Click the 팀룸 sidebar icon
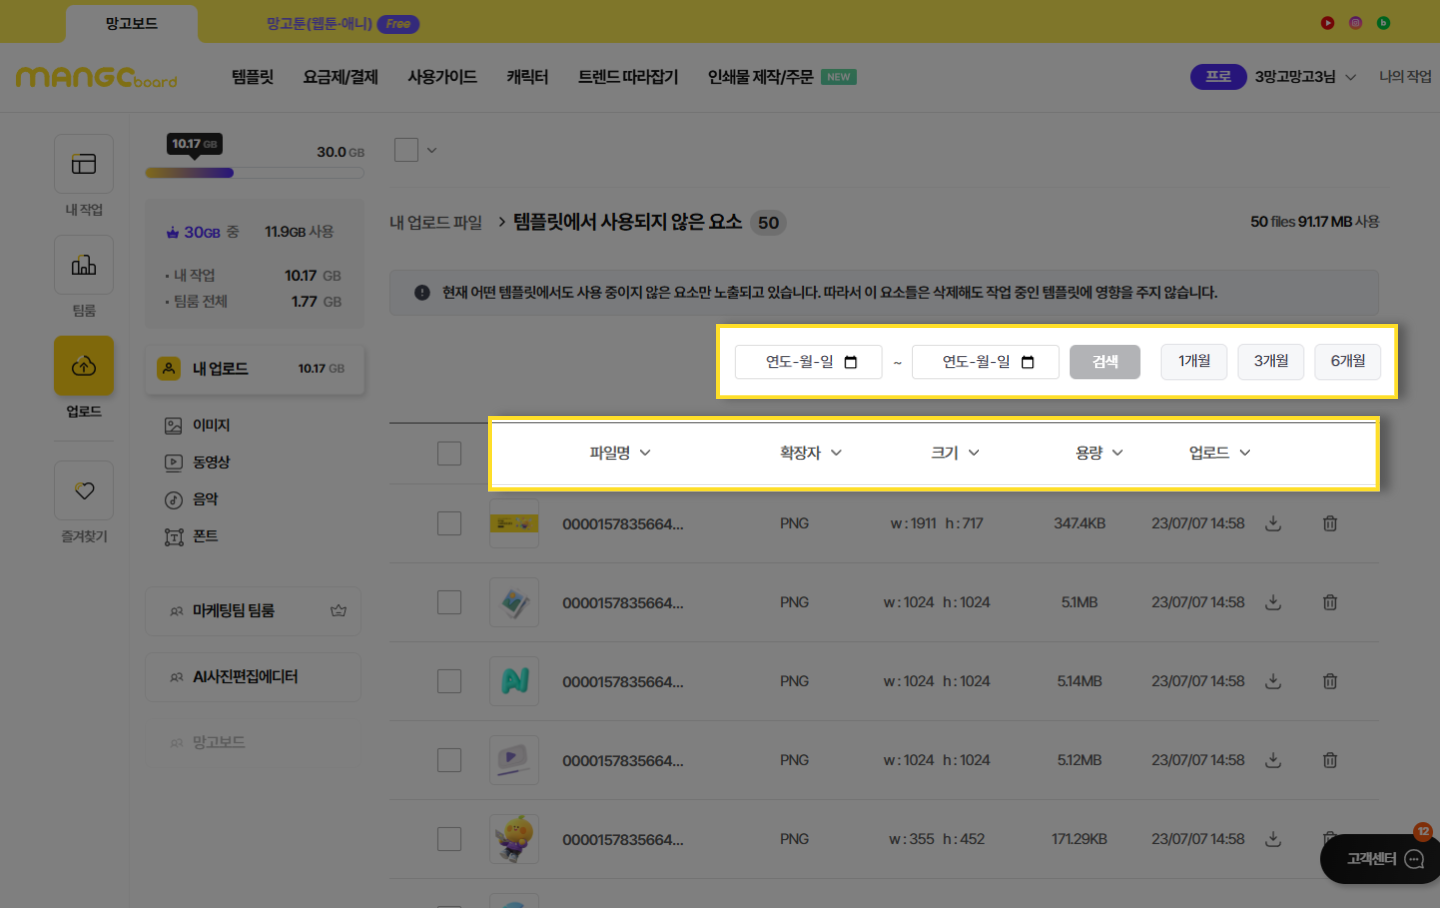This screenshot has width=1440, height=908. click(84, 266)
